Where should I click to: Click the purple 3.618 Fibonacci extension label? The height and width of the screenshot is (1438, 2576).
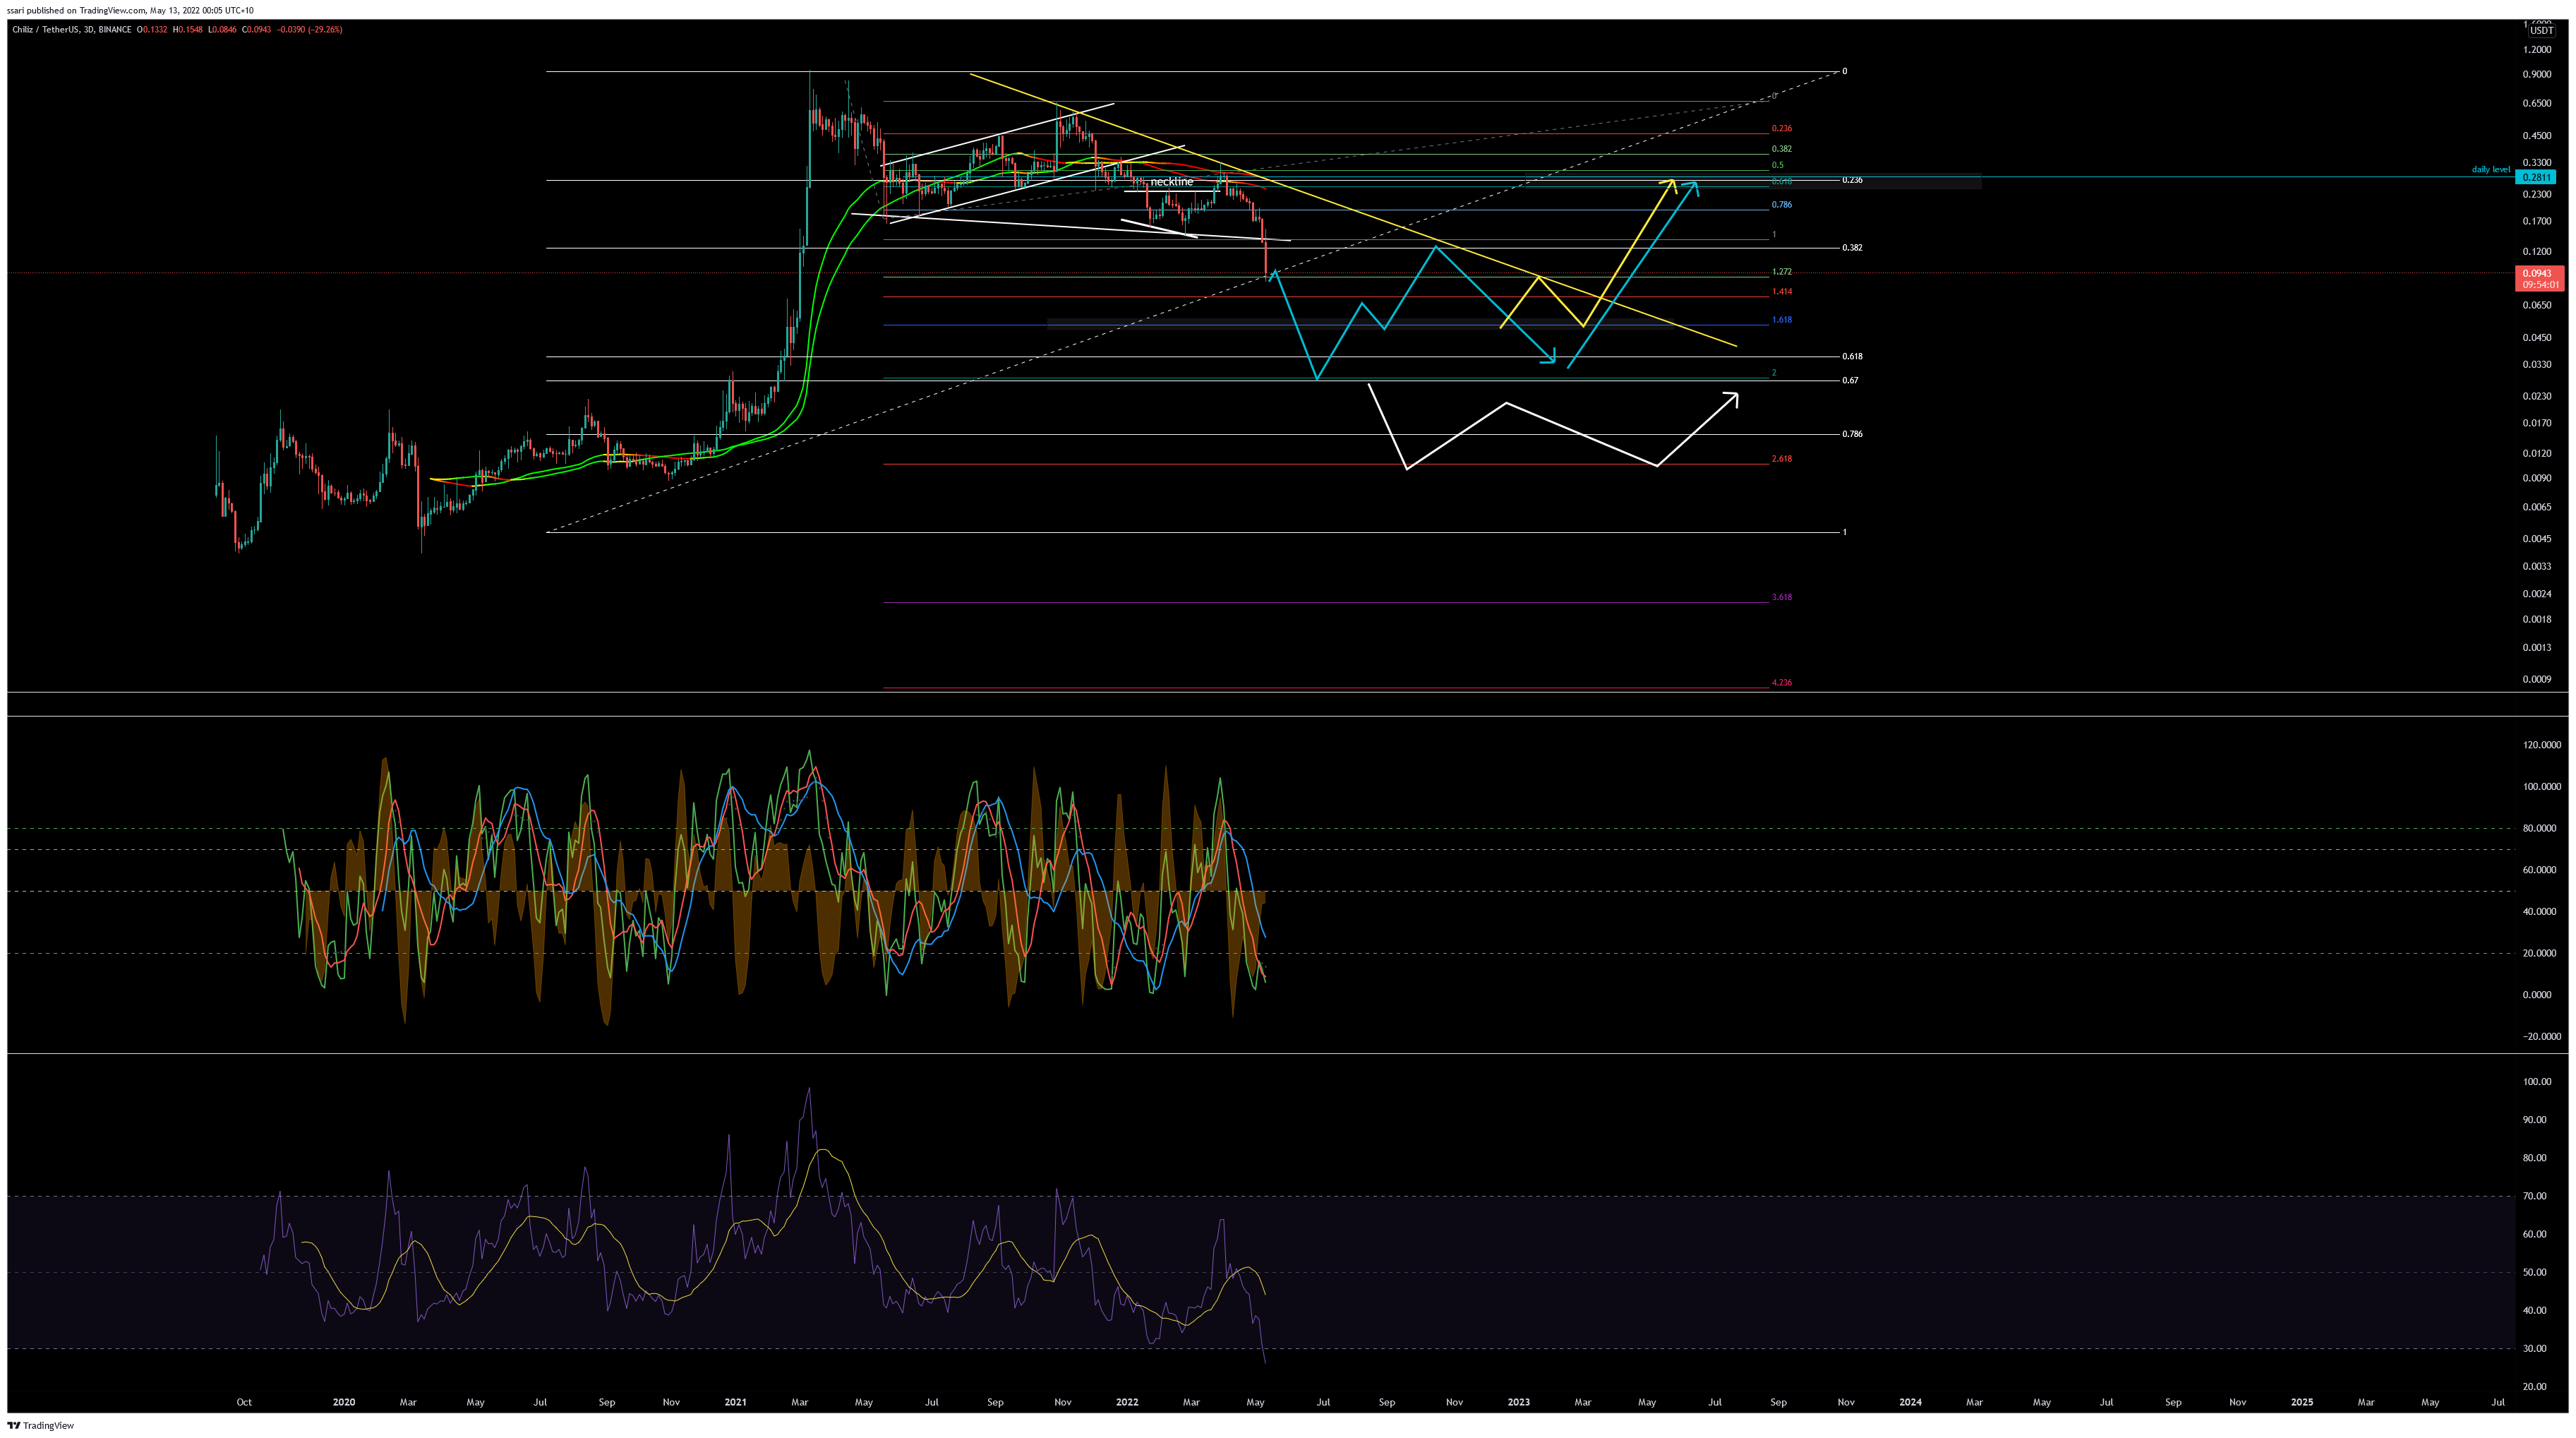tap(1781, 597)
